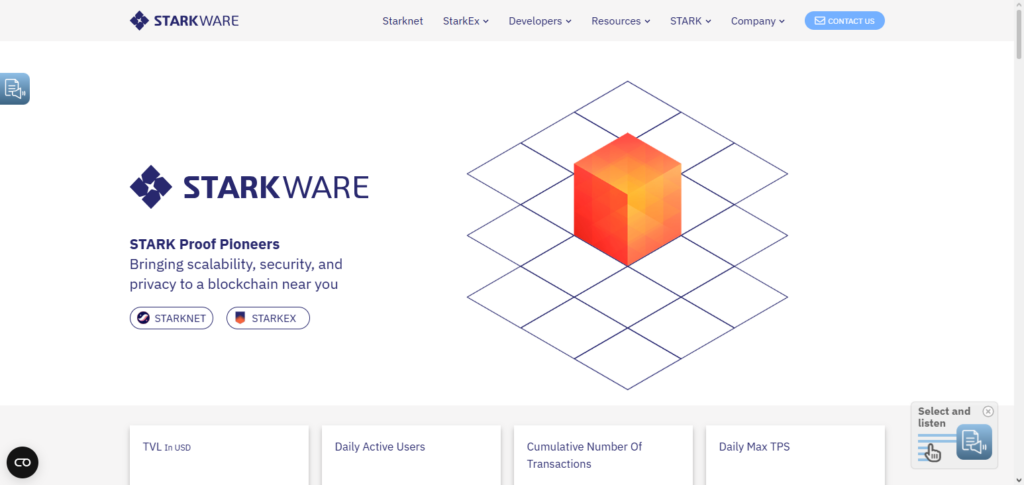
Task: Click the Contact Us button
Action: click(844, 20)
